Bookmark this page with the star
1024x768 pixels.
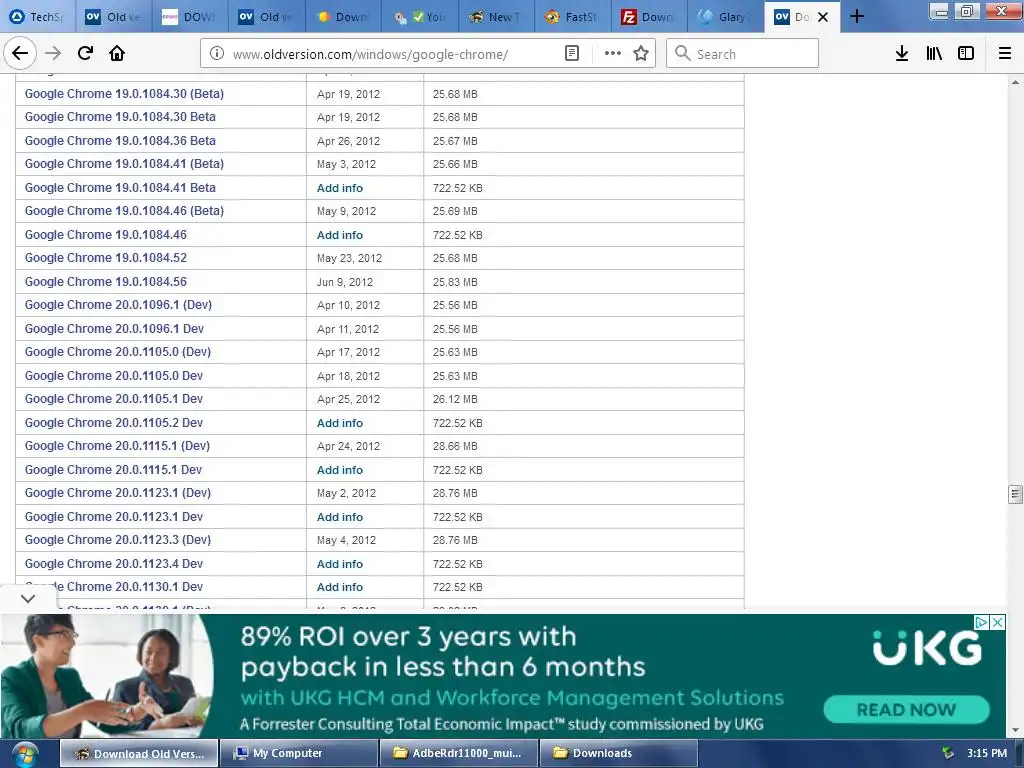(x=641, y=54)
